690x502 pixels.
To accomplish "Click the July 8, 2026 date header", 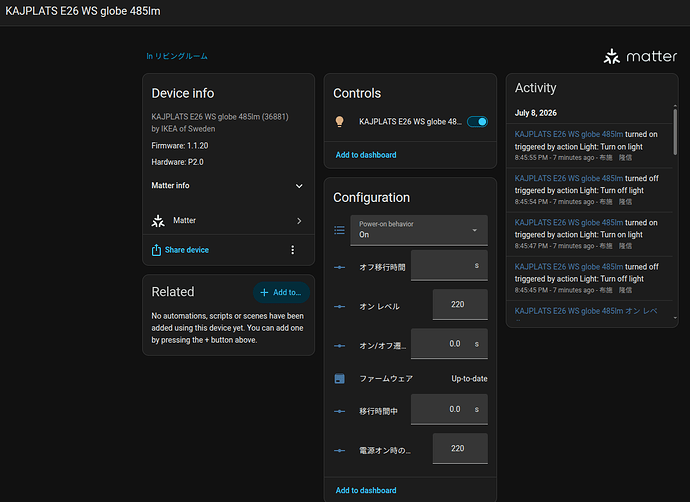I will (536, 113).
